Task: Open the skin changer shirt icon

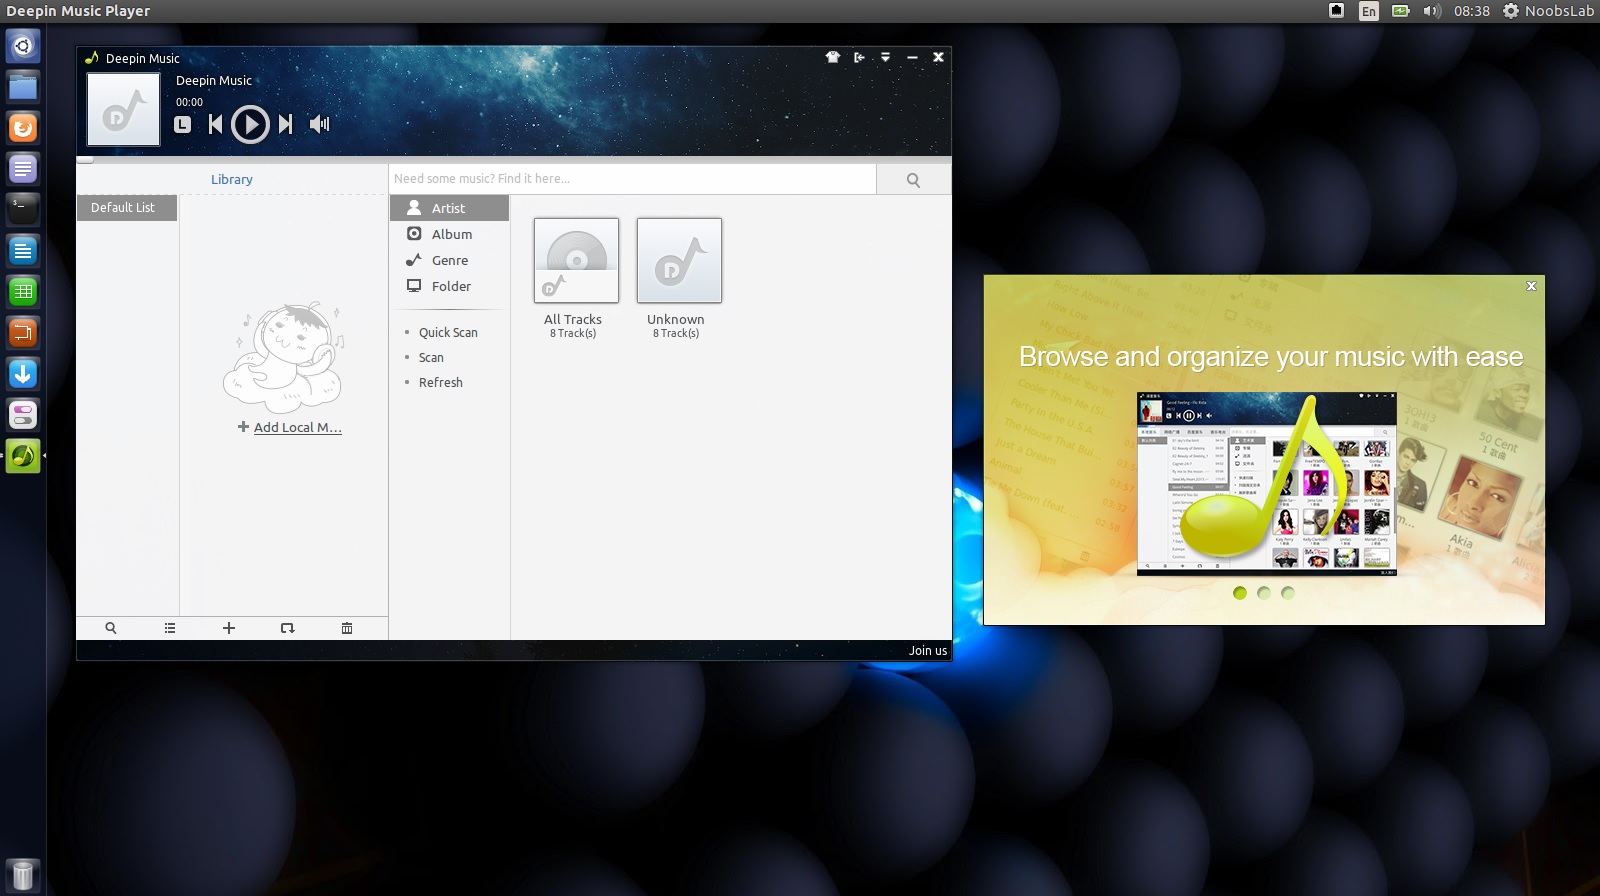Action: [x=833, y=57]
